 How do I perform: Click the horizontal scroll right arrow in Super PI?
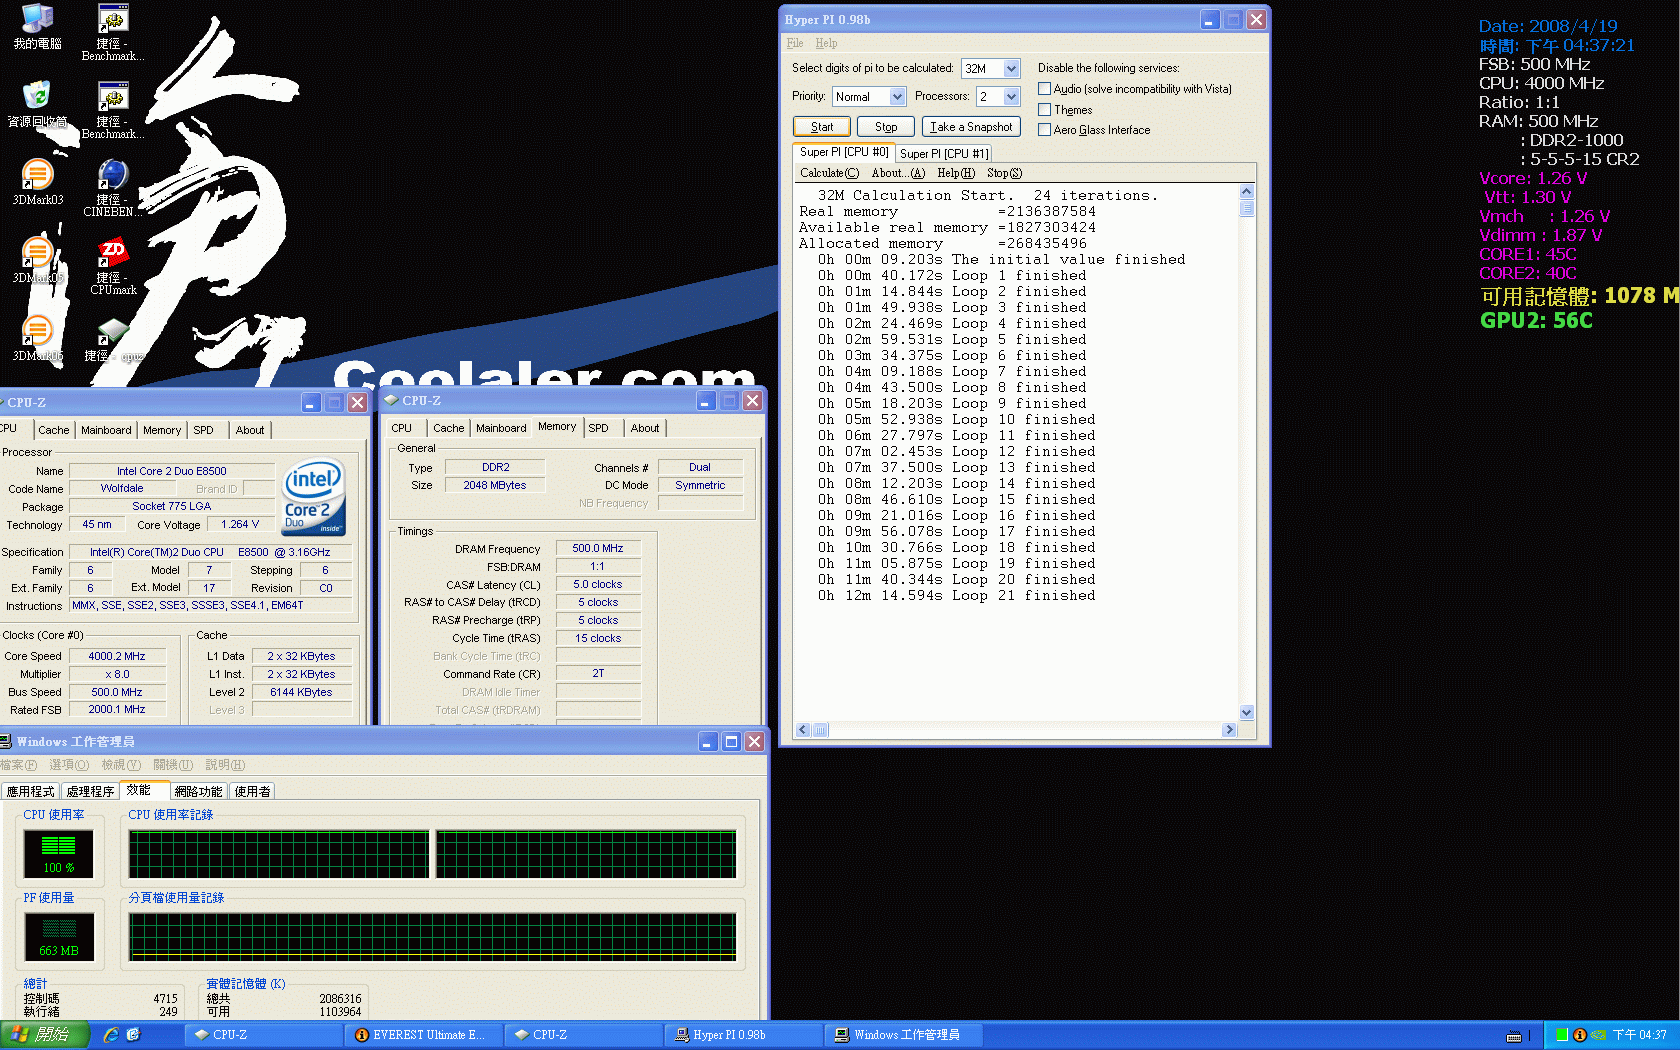(x=1229, y=730)
